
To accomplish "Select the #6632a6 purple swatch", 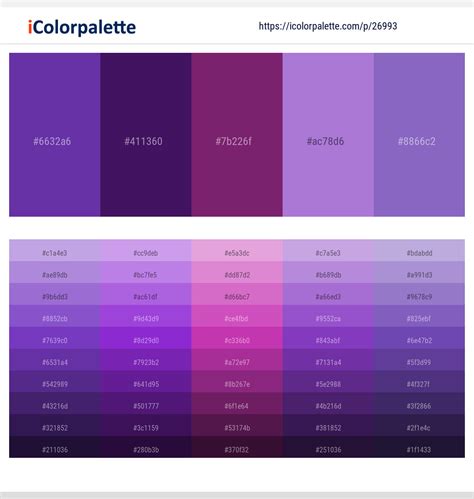I will (x=55, y=135).
